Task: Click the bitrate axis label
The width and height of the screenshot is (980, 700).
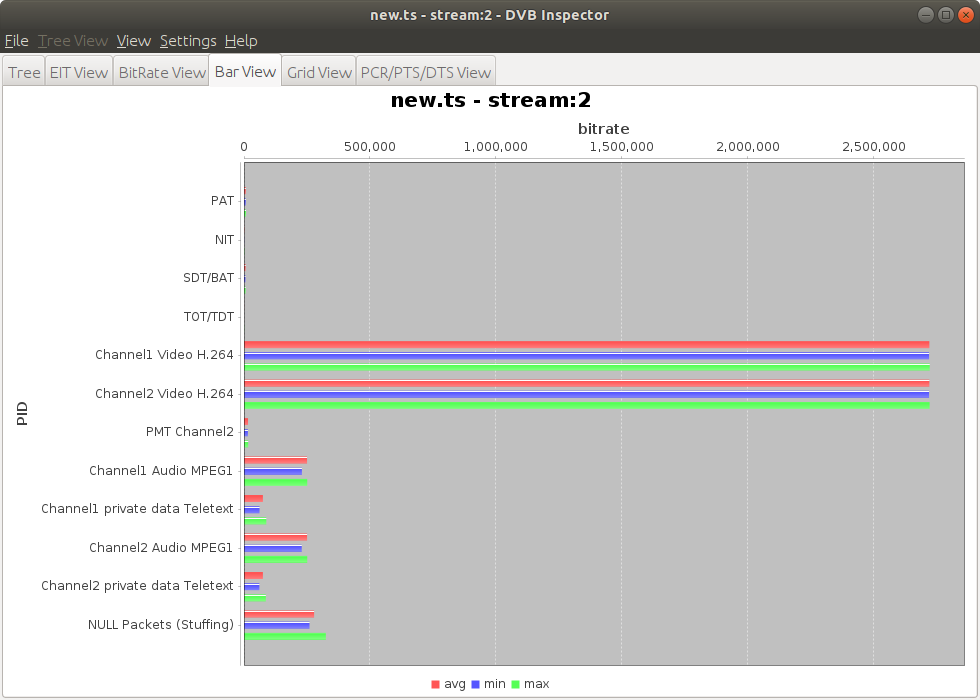Action: tap(603, 129)
